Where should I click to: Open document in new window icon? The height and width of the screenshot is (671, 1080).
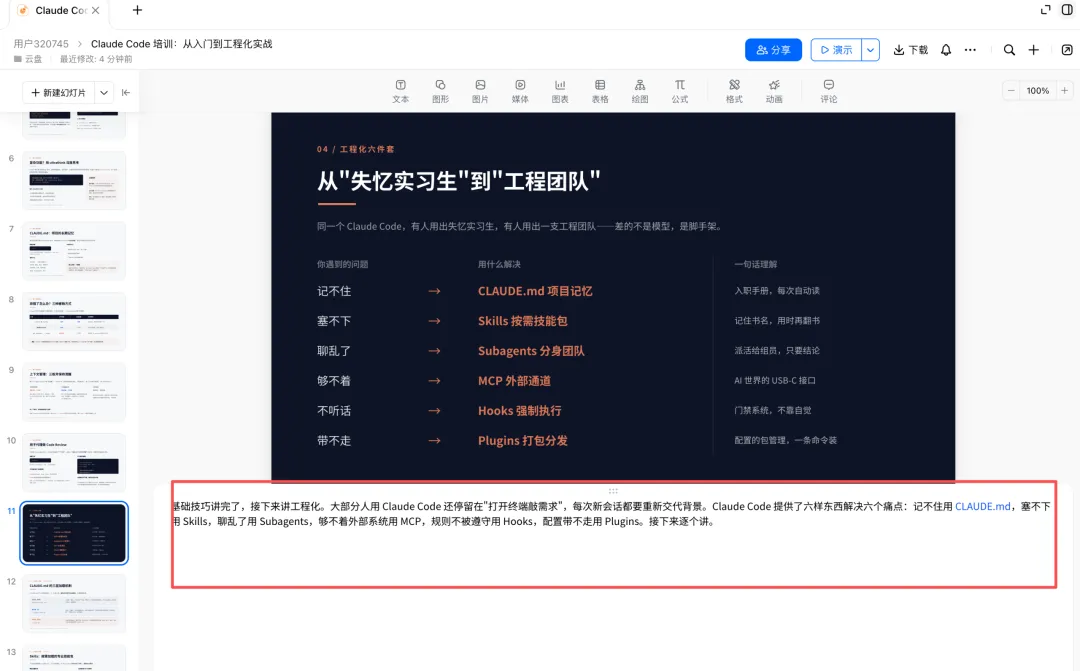coord(1067,50)
